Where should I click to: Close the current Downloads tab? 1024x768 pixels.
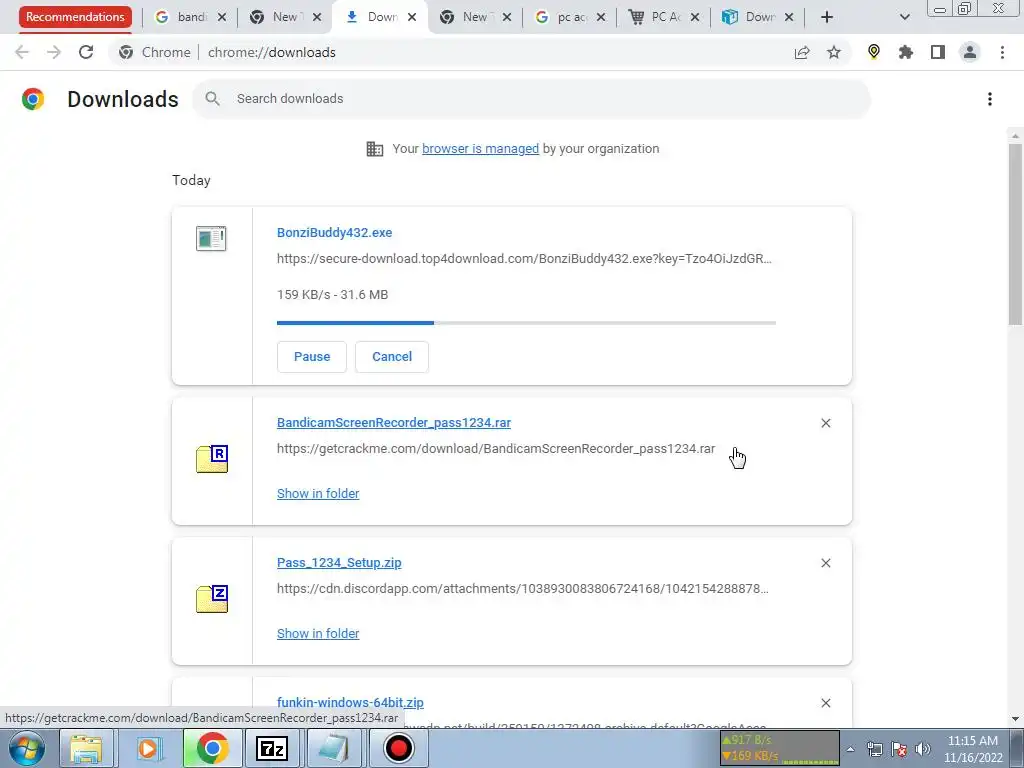pos(412,17)
